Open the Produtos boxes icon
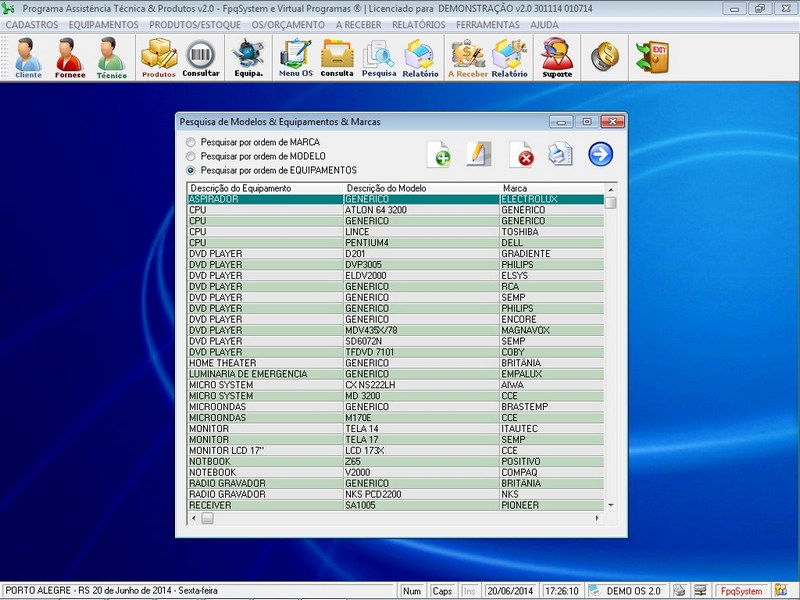 tap(159, 58)
